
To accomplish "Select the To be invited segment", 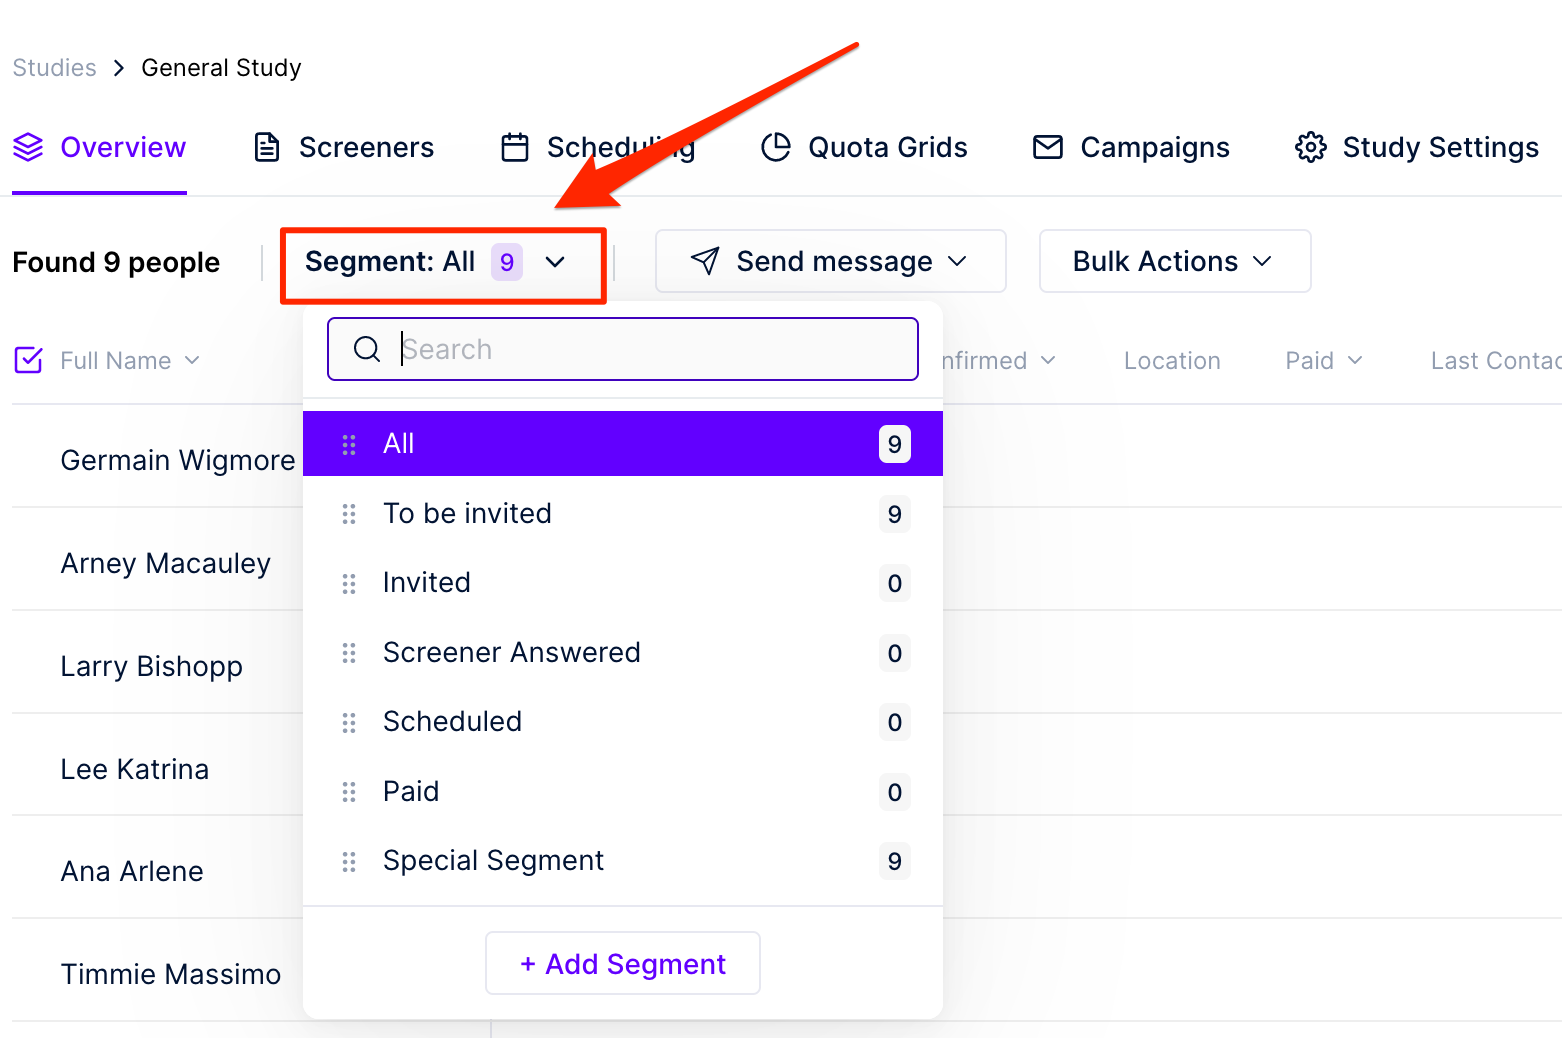I will coord(623,514).
